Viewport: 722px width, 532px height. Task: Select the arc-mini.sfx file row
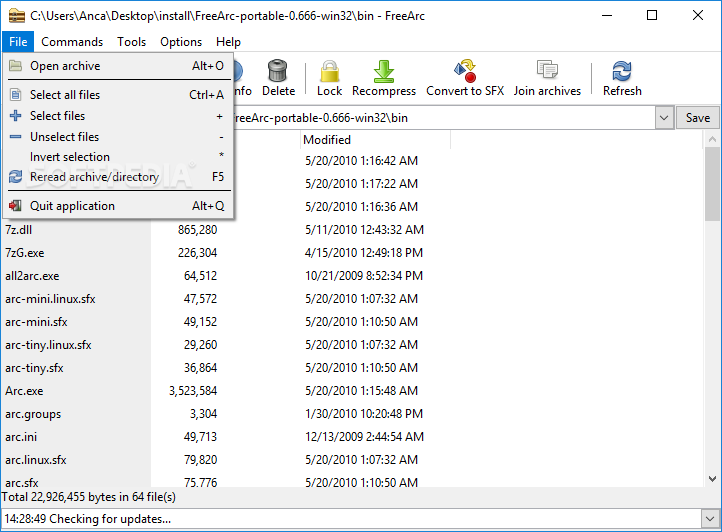[352, 322]
